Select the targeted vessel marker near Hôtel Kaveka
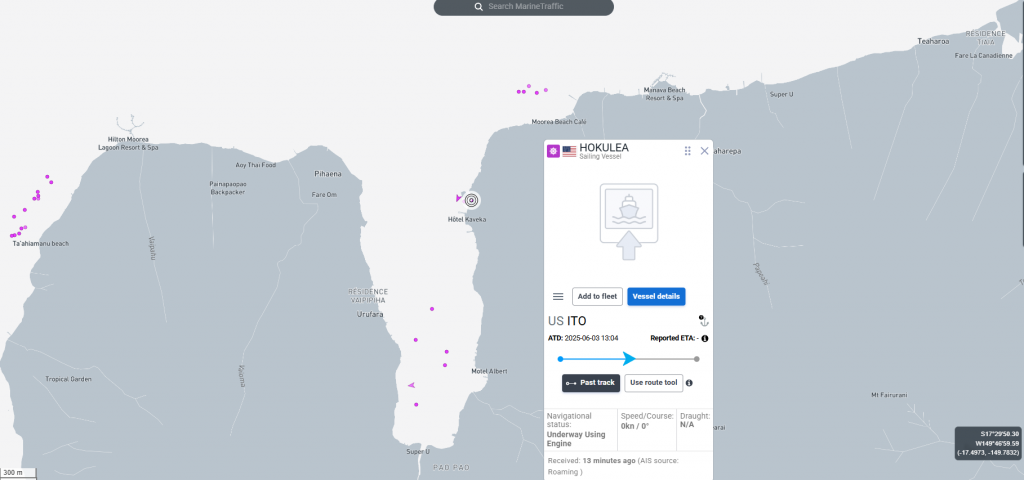 coord(472,199)
